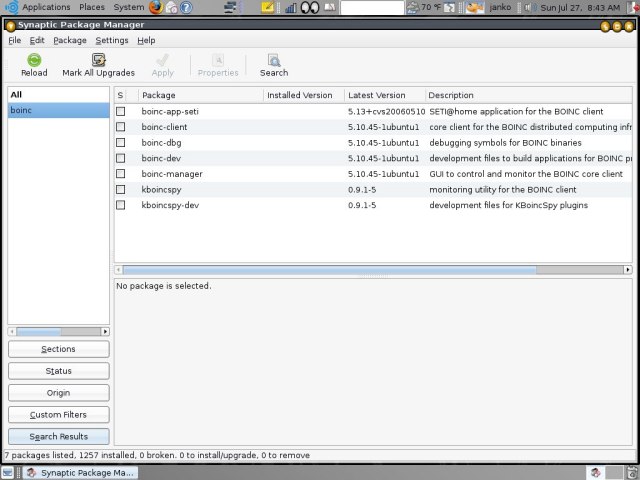Select the 'boinc-manager' package row
This screenshot has height=480, width=640.
373,174
